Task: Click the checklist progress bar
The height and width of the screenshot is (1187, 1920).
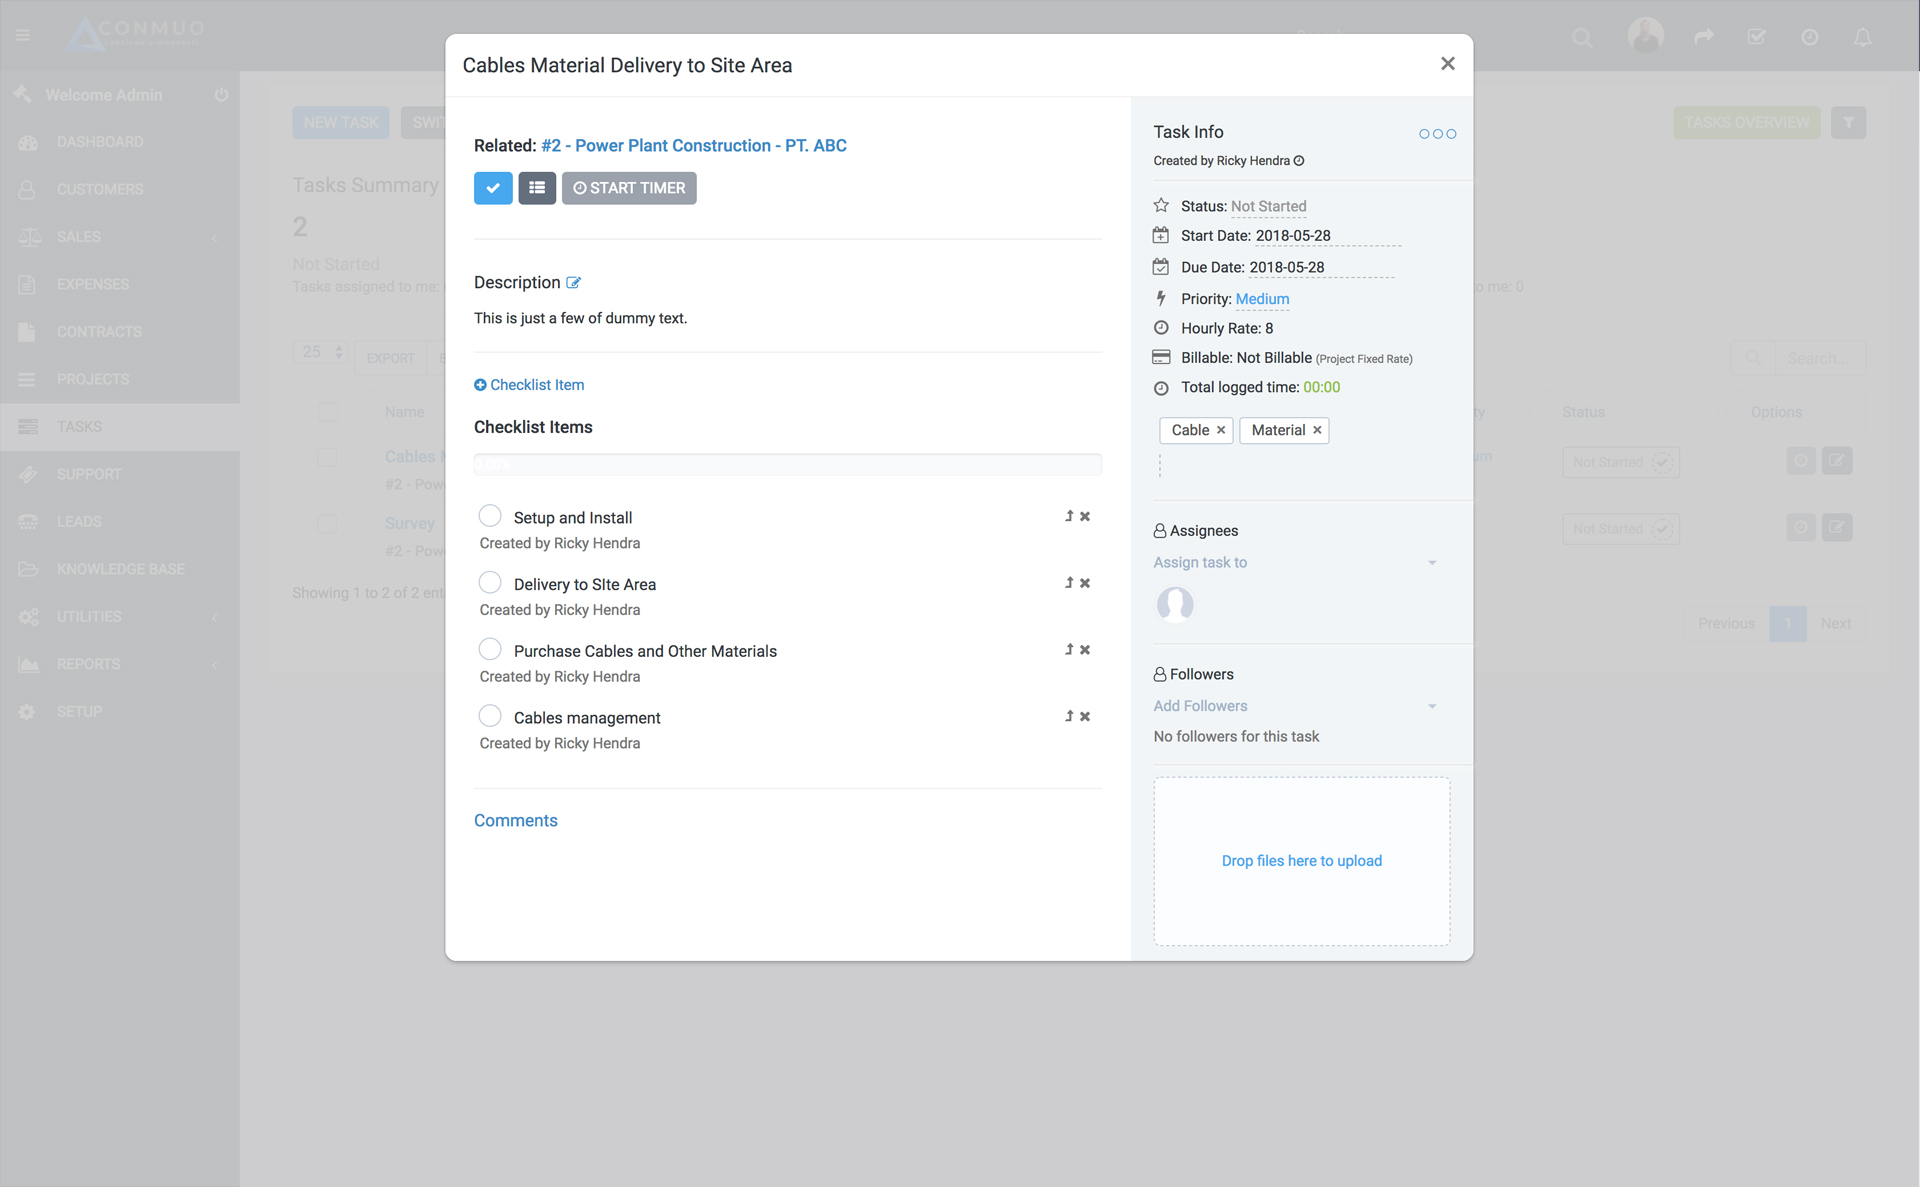Action: tap(787, 465)
